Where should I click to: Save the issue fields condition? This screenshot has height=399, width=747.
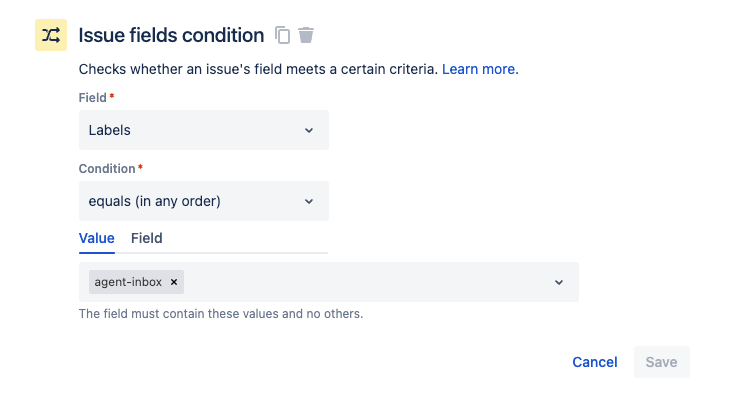point(661,362)
